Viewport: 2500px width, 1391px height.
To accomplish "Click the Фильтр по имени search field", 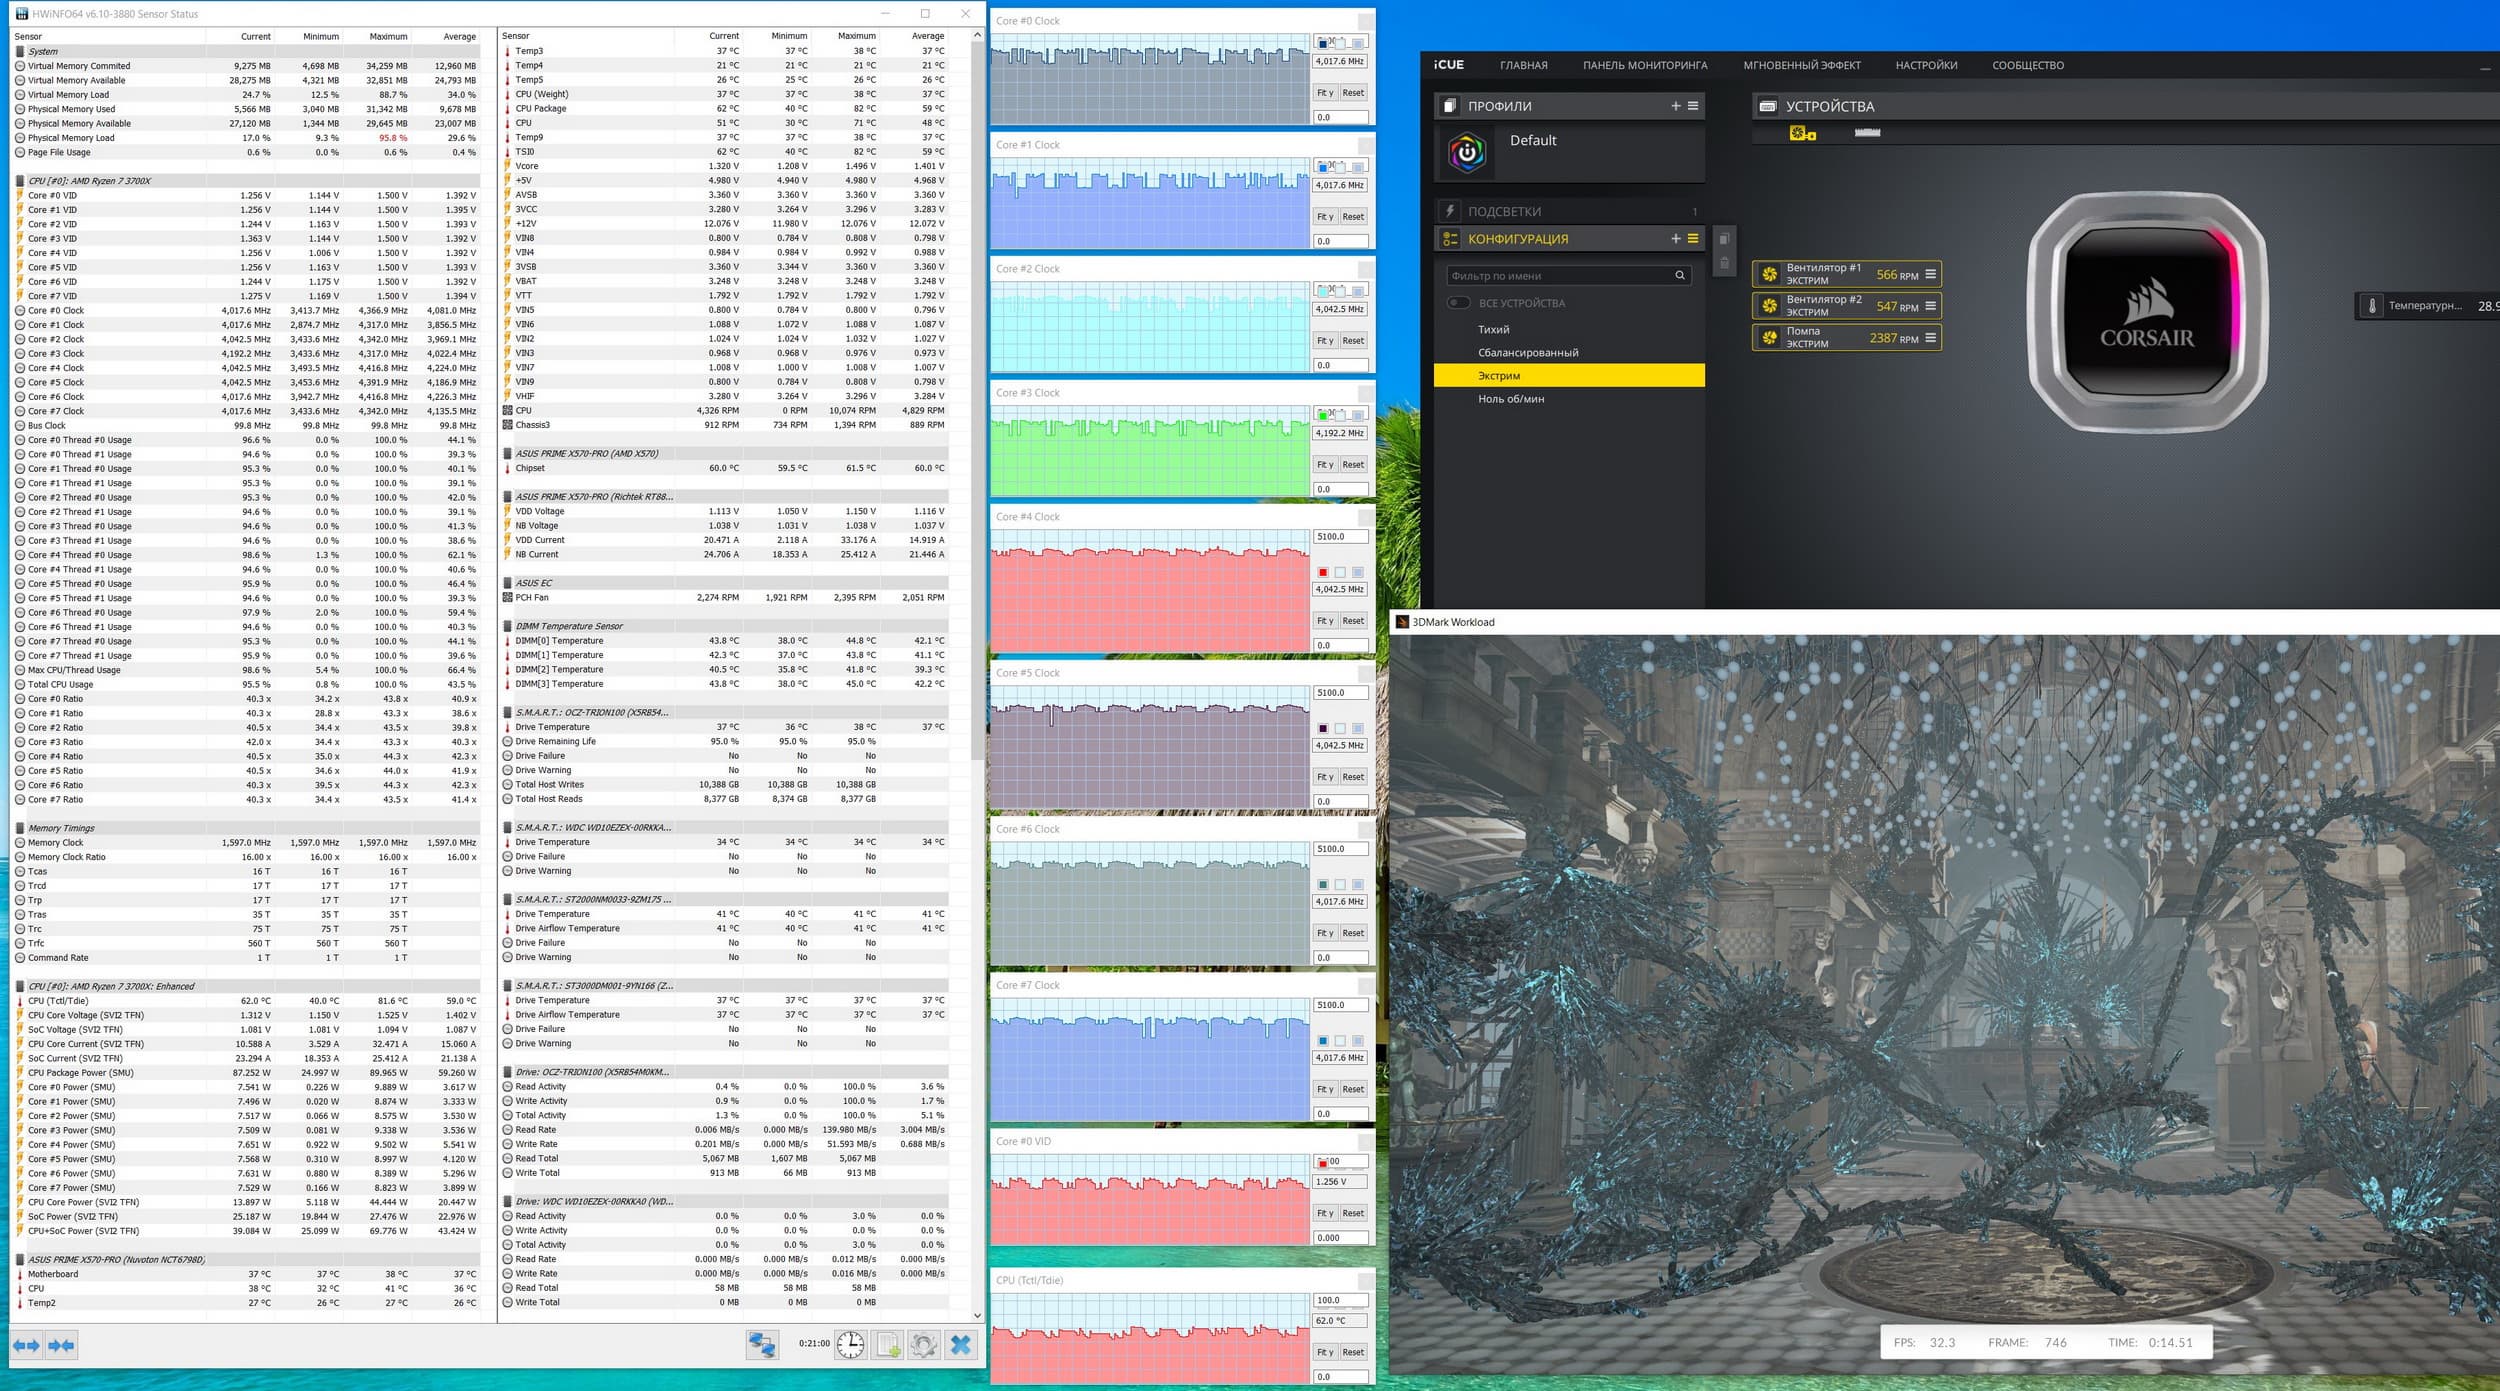I will (x=1558, y=276).
